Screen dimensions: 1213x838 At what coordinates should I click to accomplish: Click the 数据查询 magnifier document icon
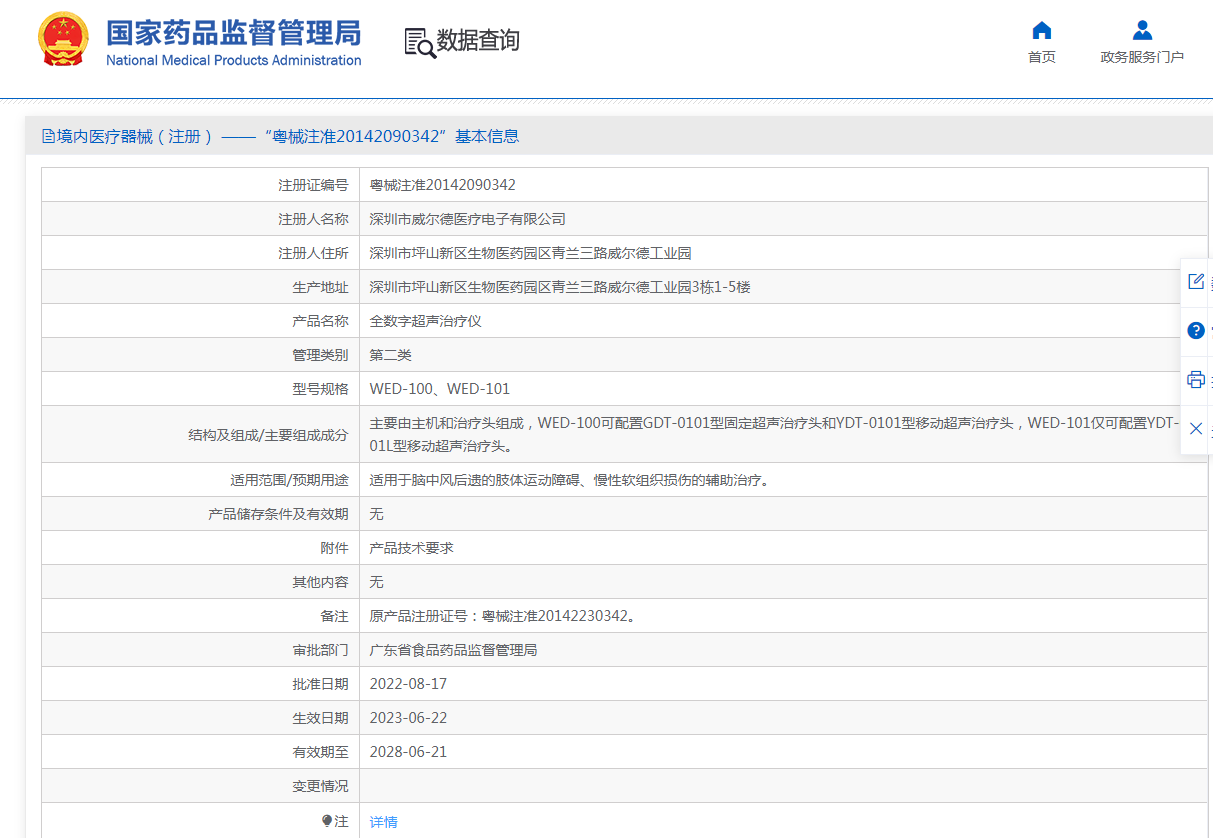tap(420, 42)
